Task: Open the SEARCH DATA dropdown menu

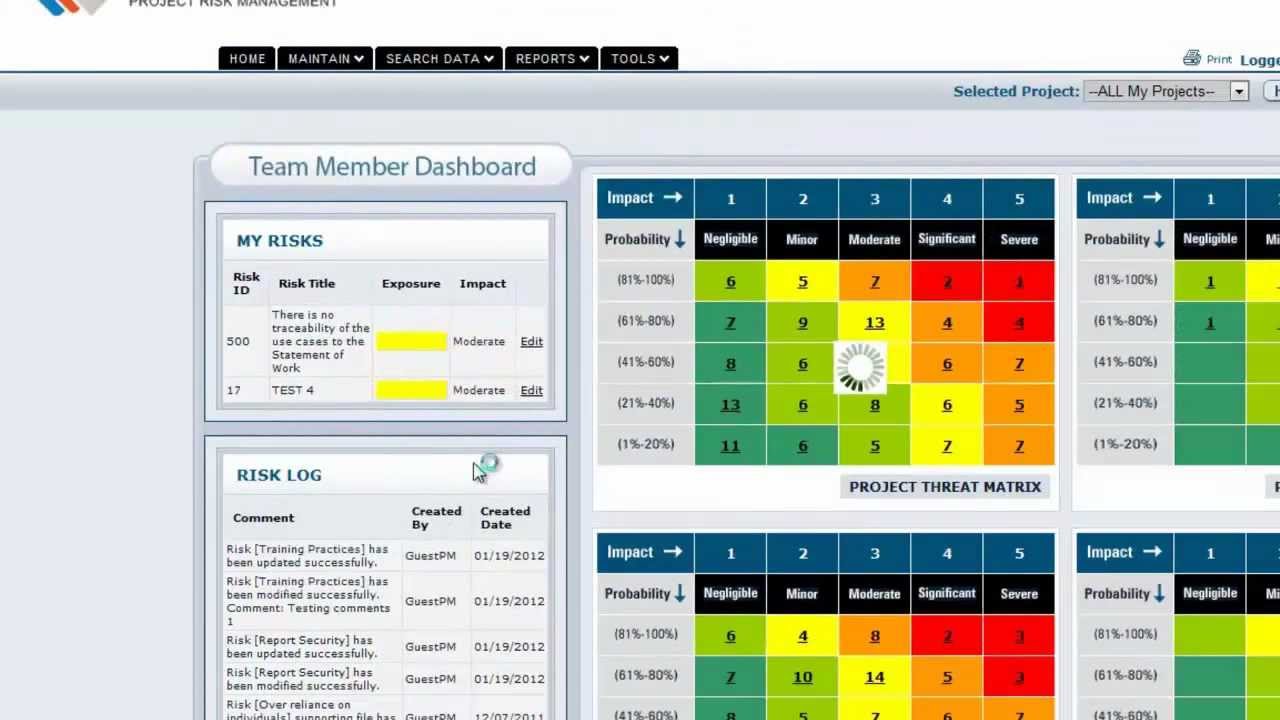Action: pyautogui.click(x=439, y=58)
